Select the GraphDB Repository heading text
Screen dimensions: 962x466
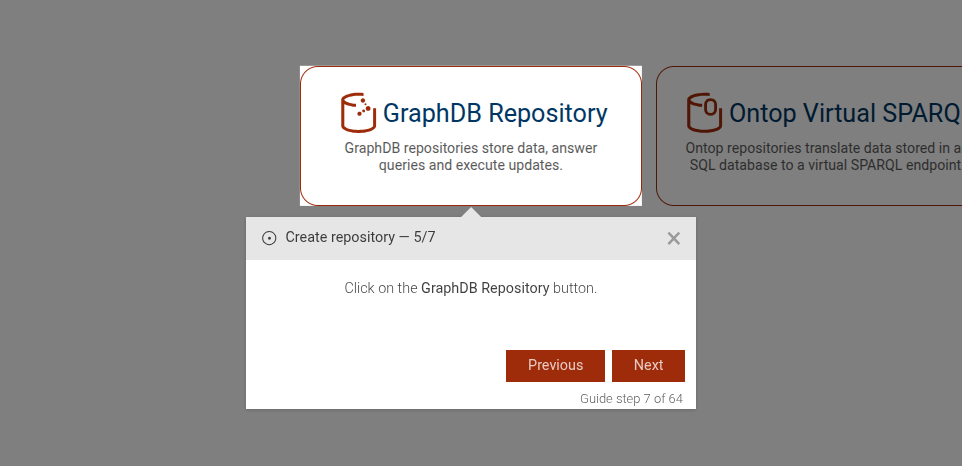(495, 113)
